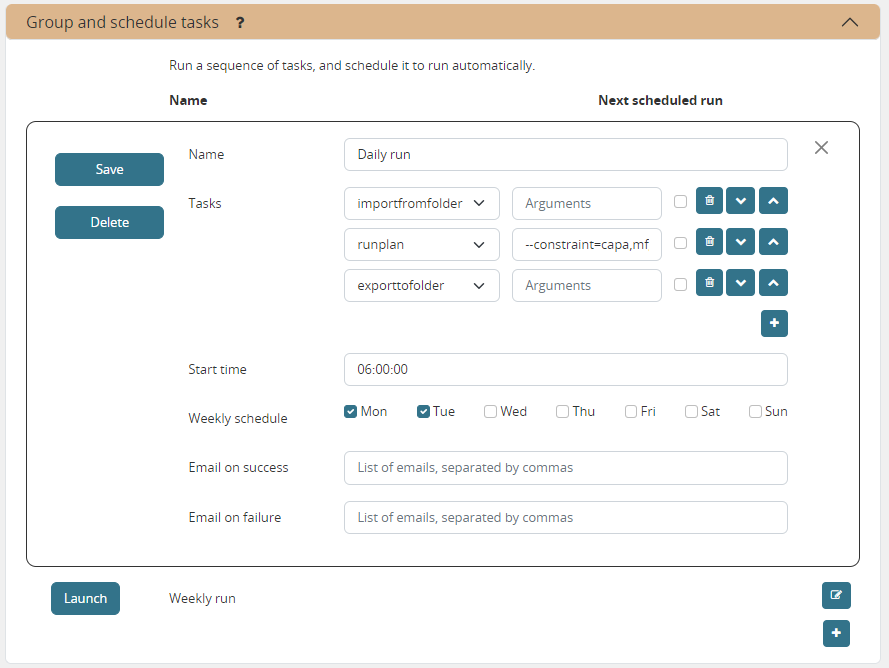Edit the Weekly run entry via pencil icon
889x668 pixels.
tap(836, 595)
